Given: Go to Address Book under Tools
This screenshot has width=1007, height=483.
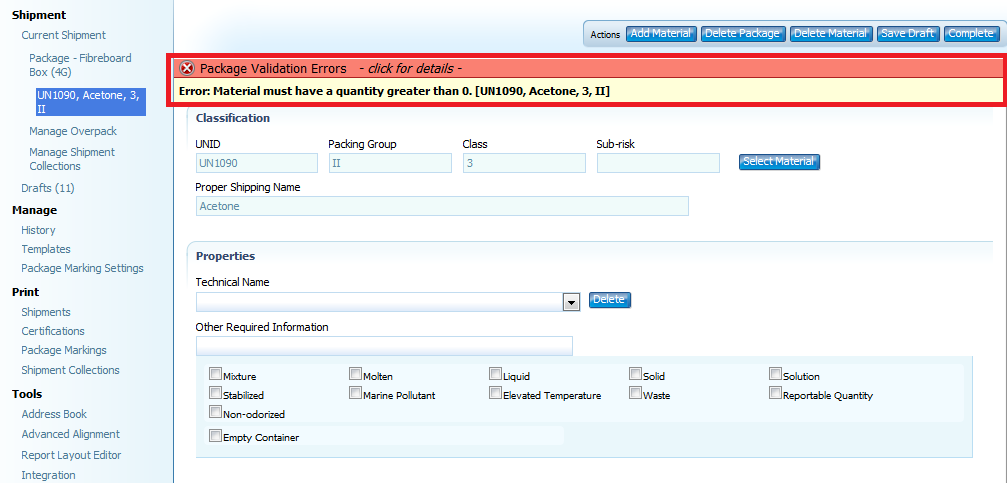Looking at the screenshot, I should pyautogui.click(x=54, y=414).
